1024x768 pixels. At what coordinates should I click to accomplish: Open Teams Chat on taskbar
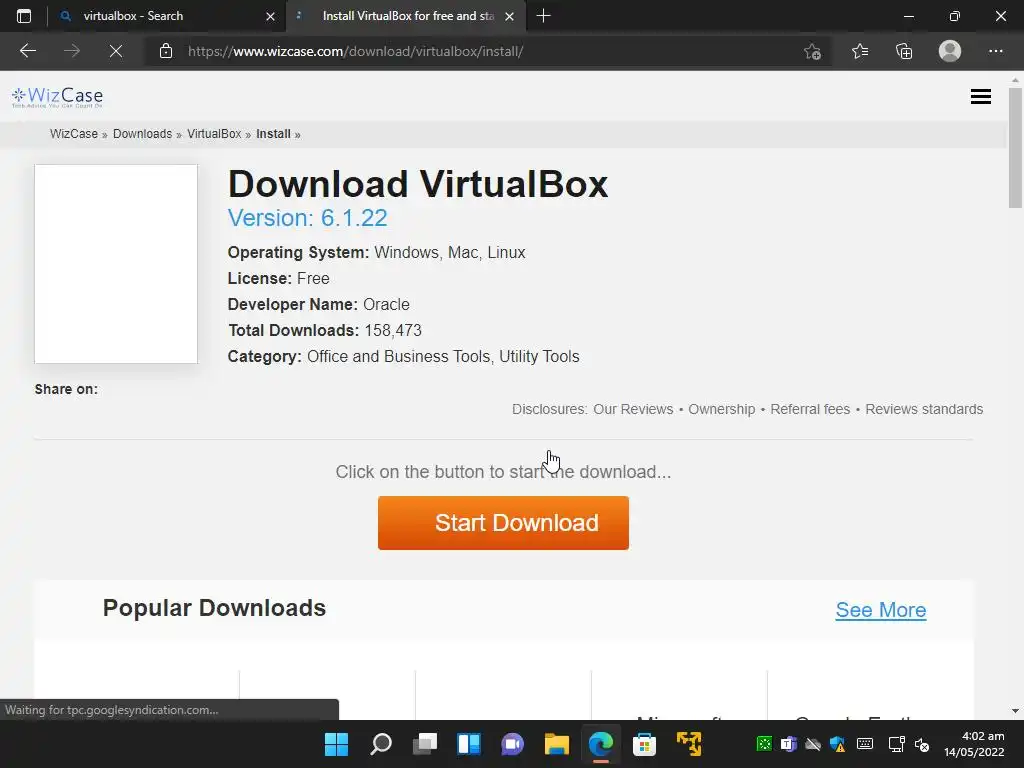coord(513,744)
